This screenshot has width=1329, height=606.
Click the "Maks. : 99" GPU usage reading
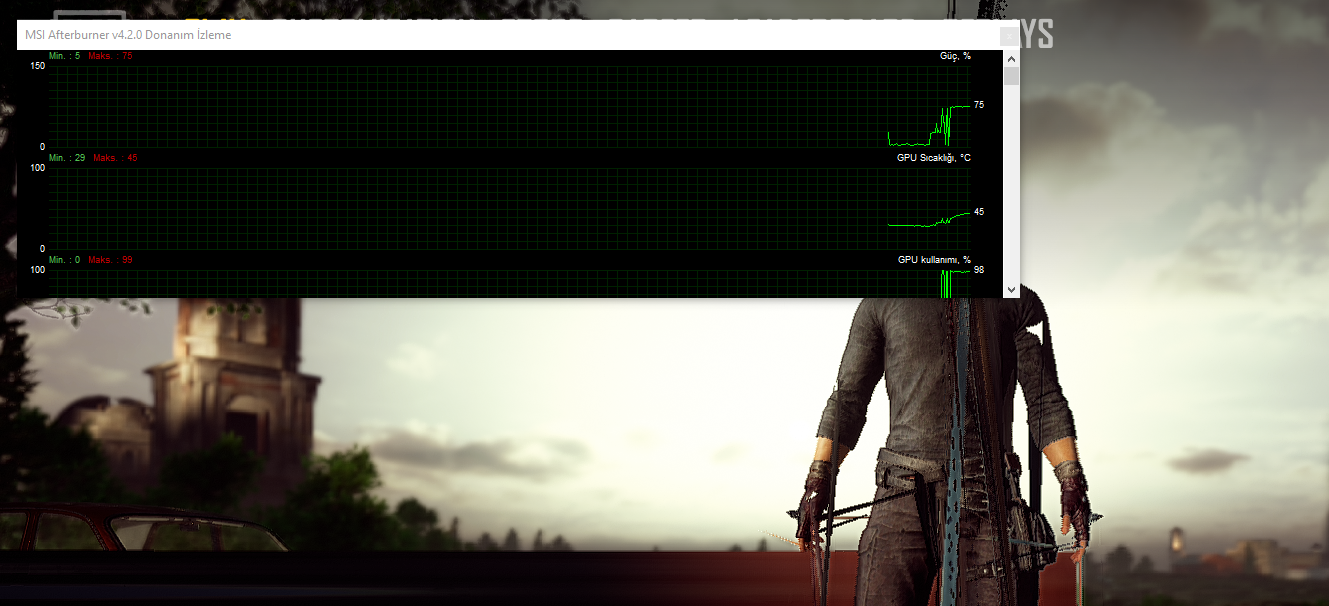pyautogui.click(x=110, y=260)
